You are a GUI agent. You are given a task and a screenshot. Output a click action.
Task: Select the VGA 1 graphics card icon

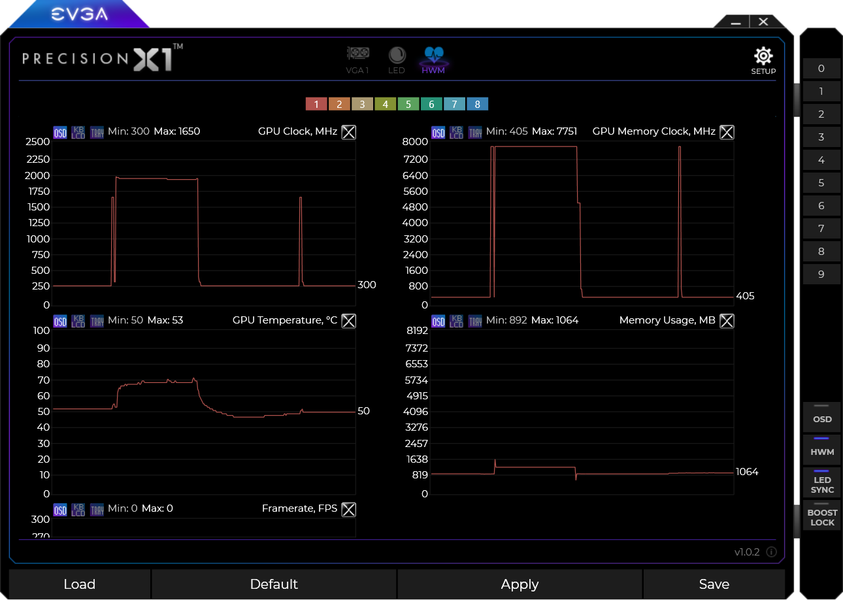pos(358,60)
